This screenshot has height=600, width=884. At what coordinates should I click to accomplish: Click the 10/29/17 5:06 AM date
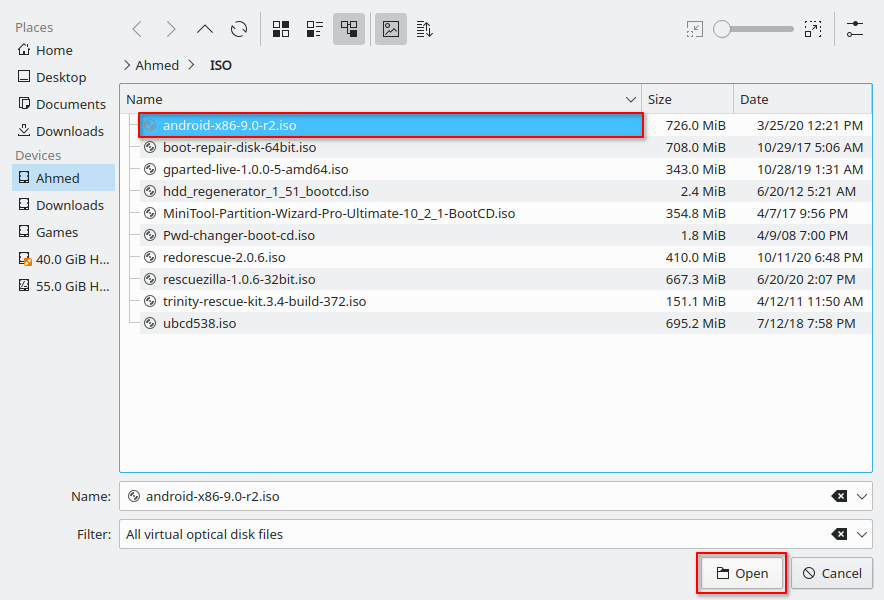(x=810, y=147)
